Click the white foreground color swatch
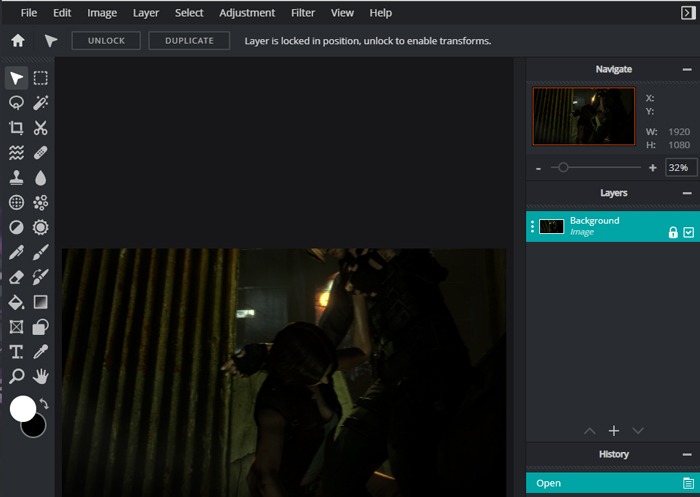This screenshot has width=700, height=497. click(22, 408)
